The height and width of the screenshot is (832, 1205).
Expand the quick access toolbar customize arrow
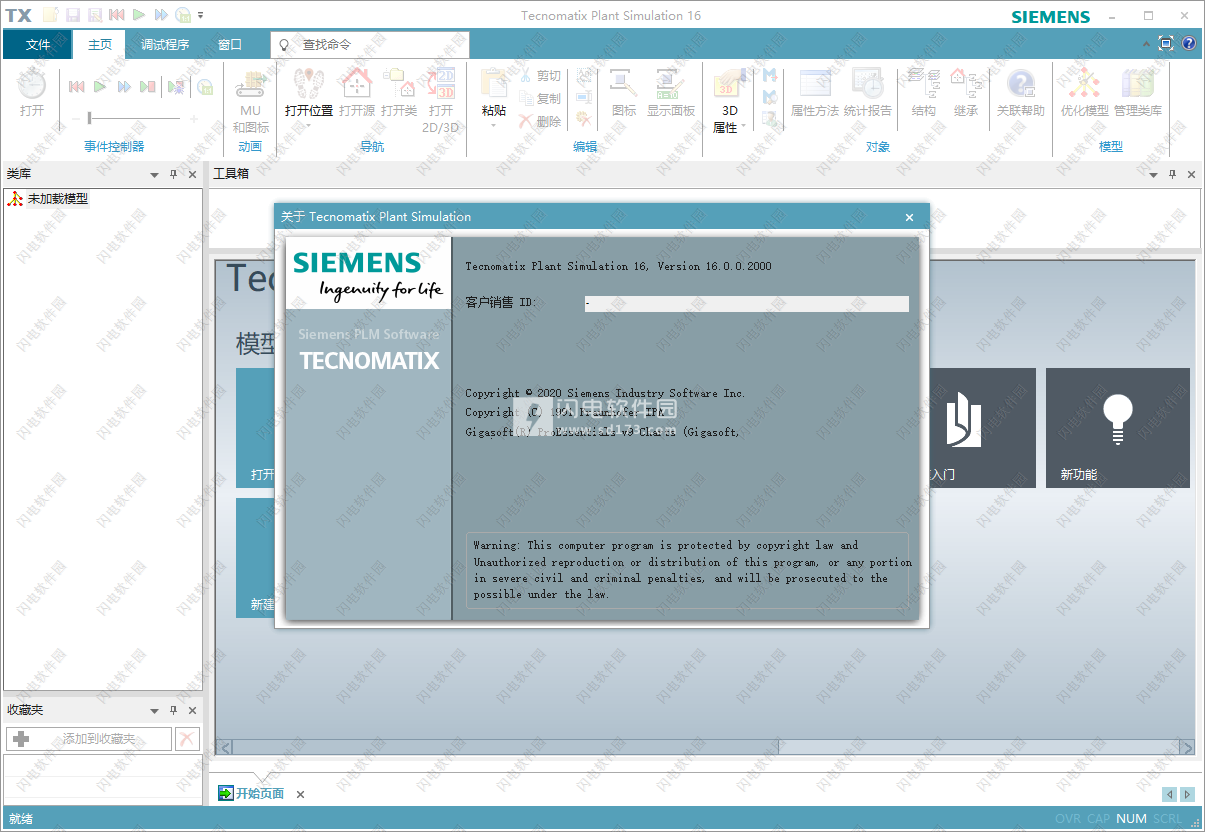pos(201,15)
